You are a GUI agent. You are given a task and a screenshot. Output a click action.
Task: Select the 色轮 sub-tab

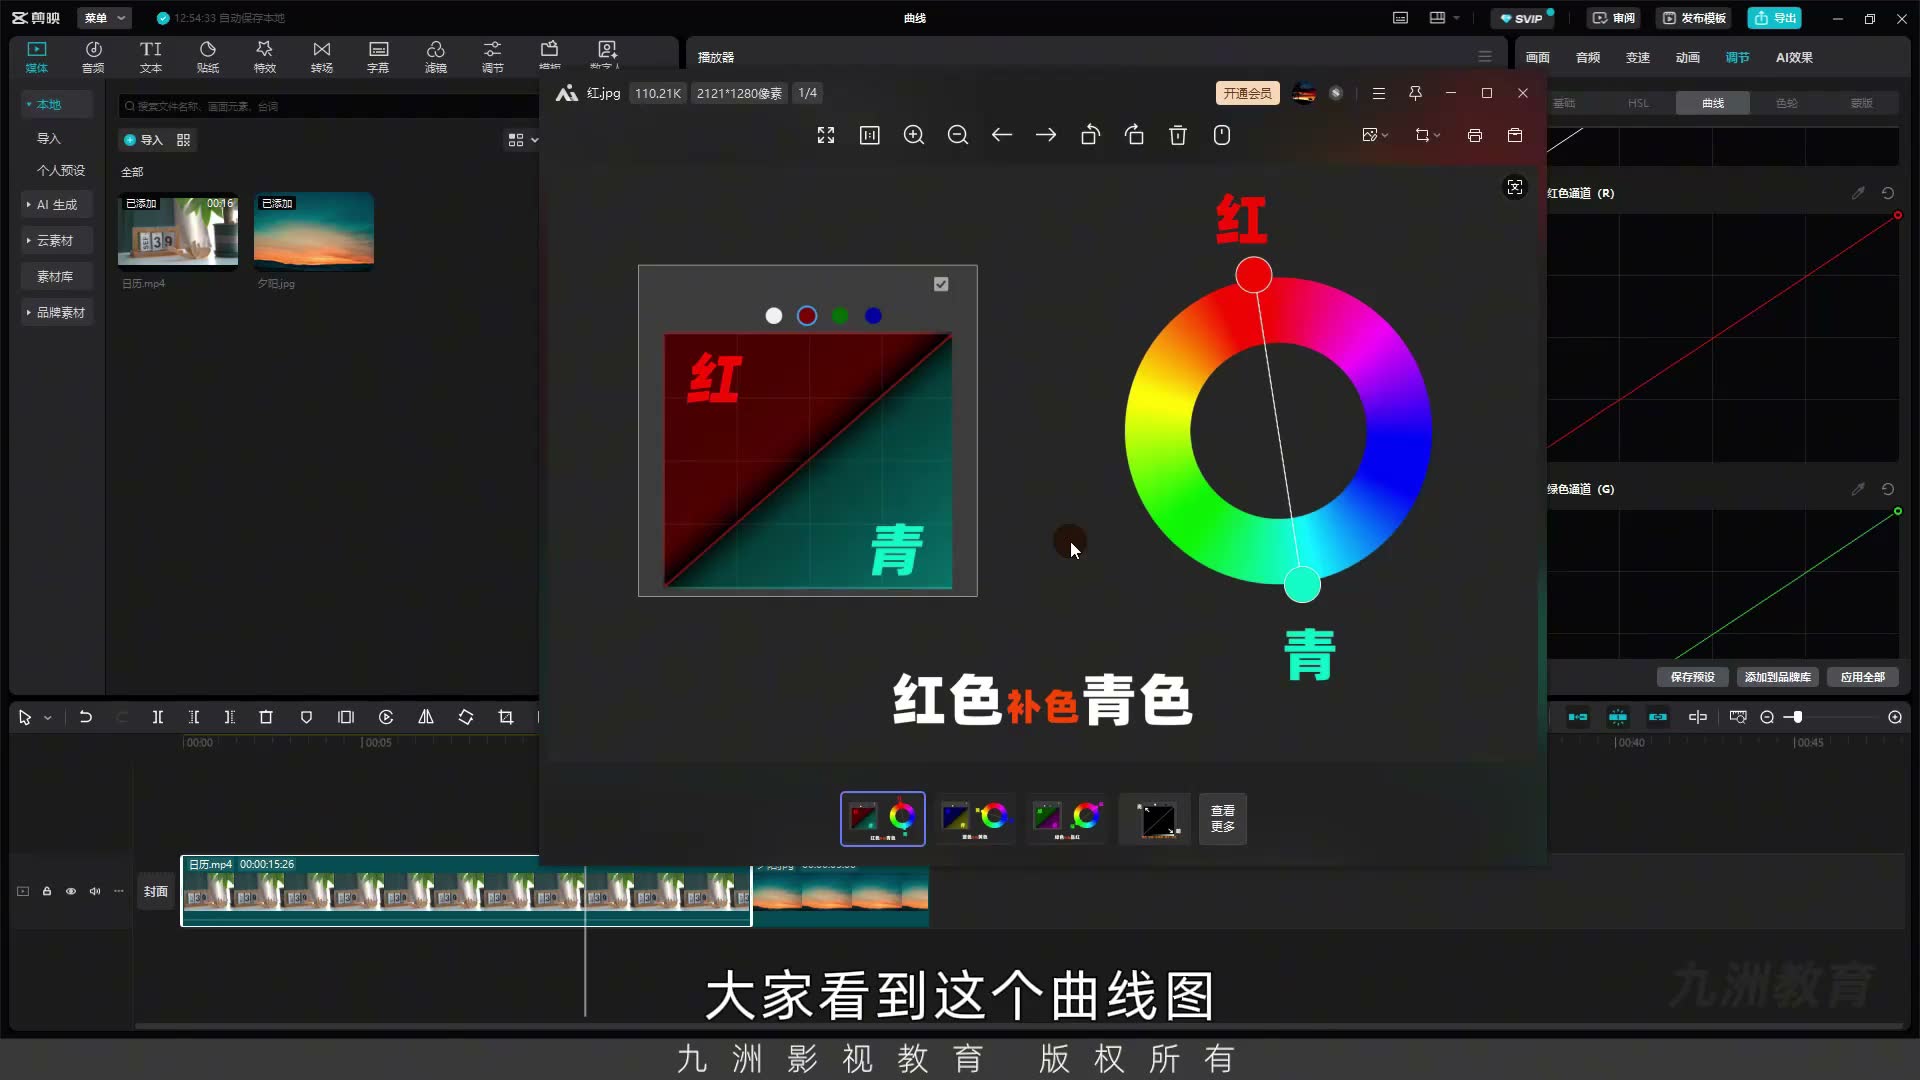pyautogui.click(x=1787, y=103)
